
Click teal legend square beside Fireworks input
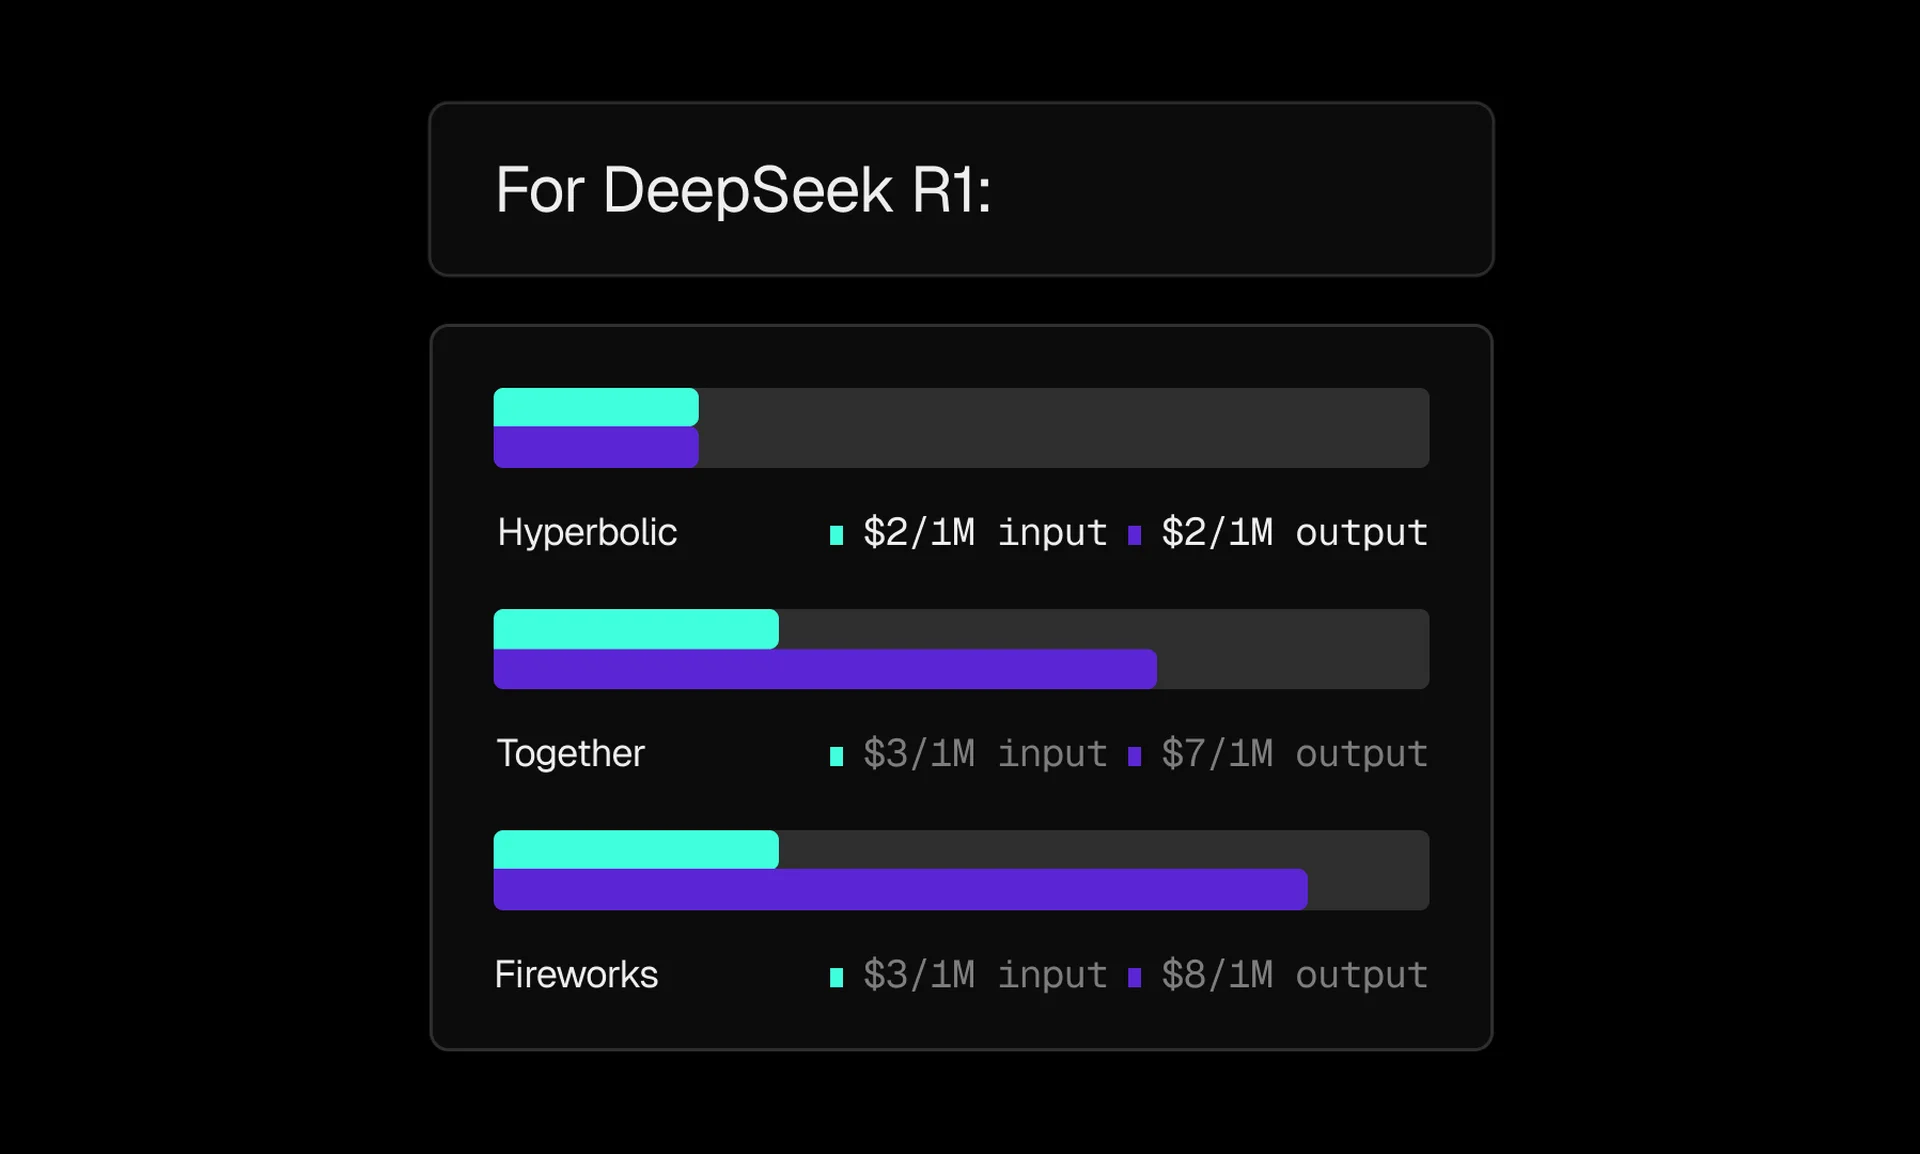[837, 977]
